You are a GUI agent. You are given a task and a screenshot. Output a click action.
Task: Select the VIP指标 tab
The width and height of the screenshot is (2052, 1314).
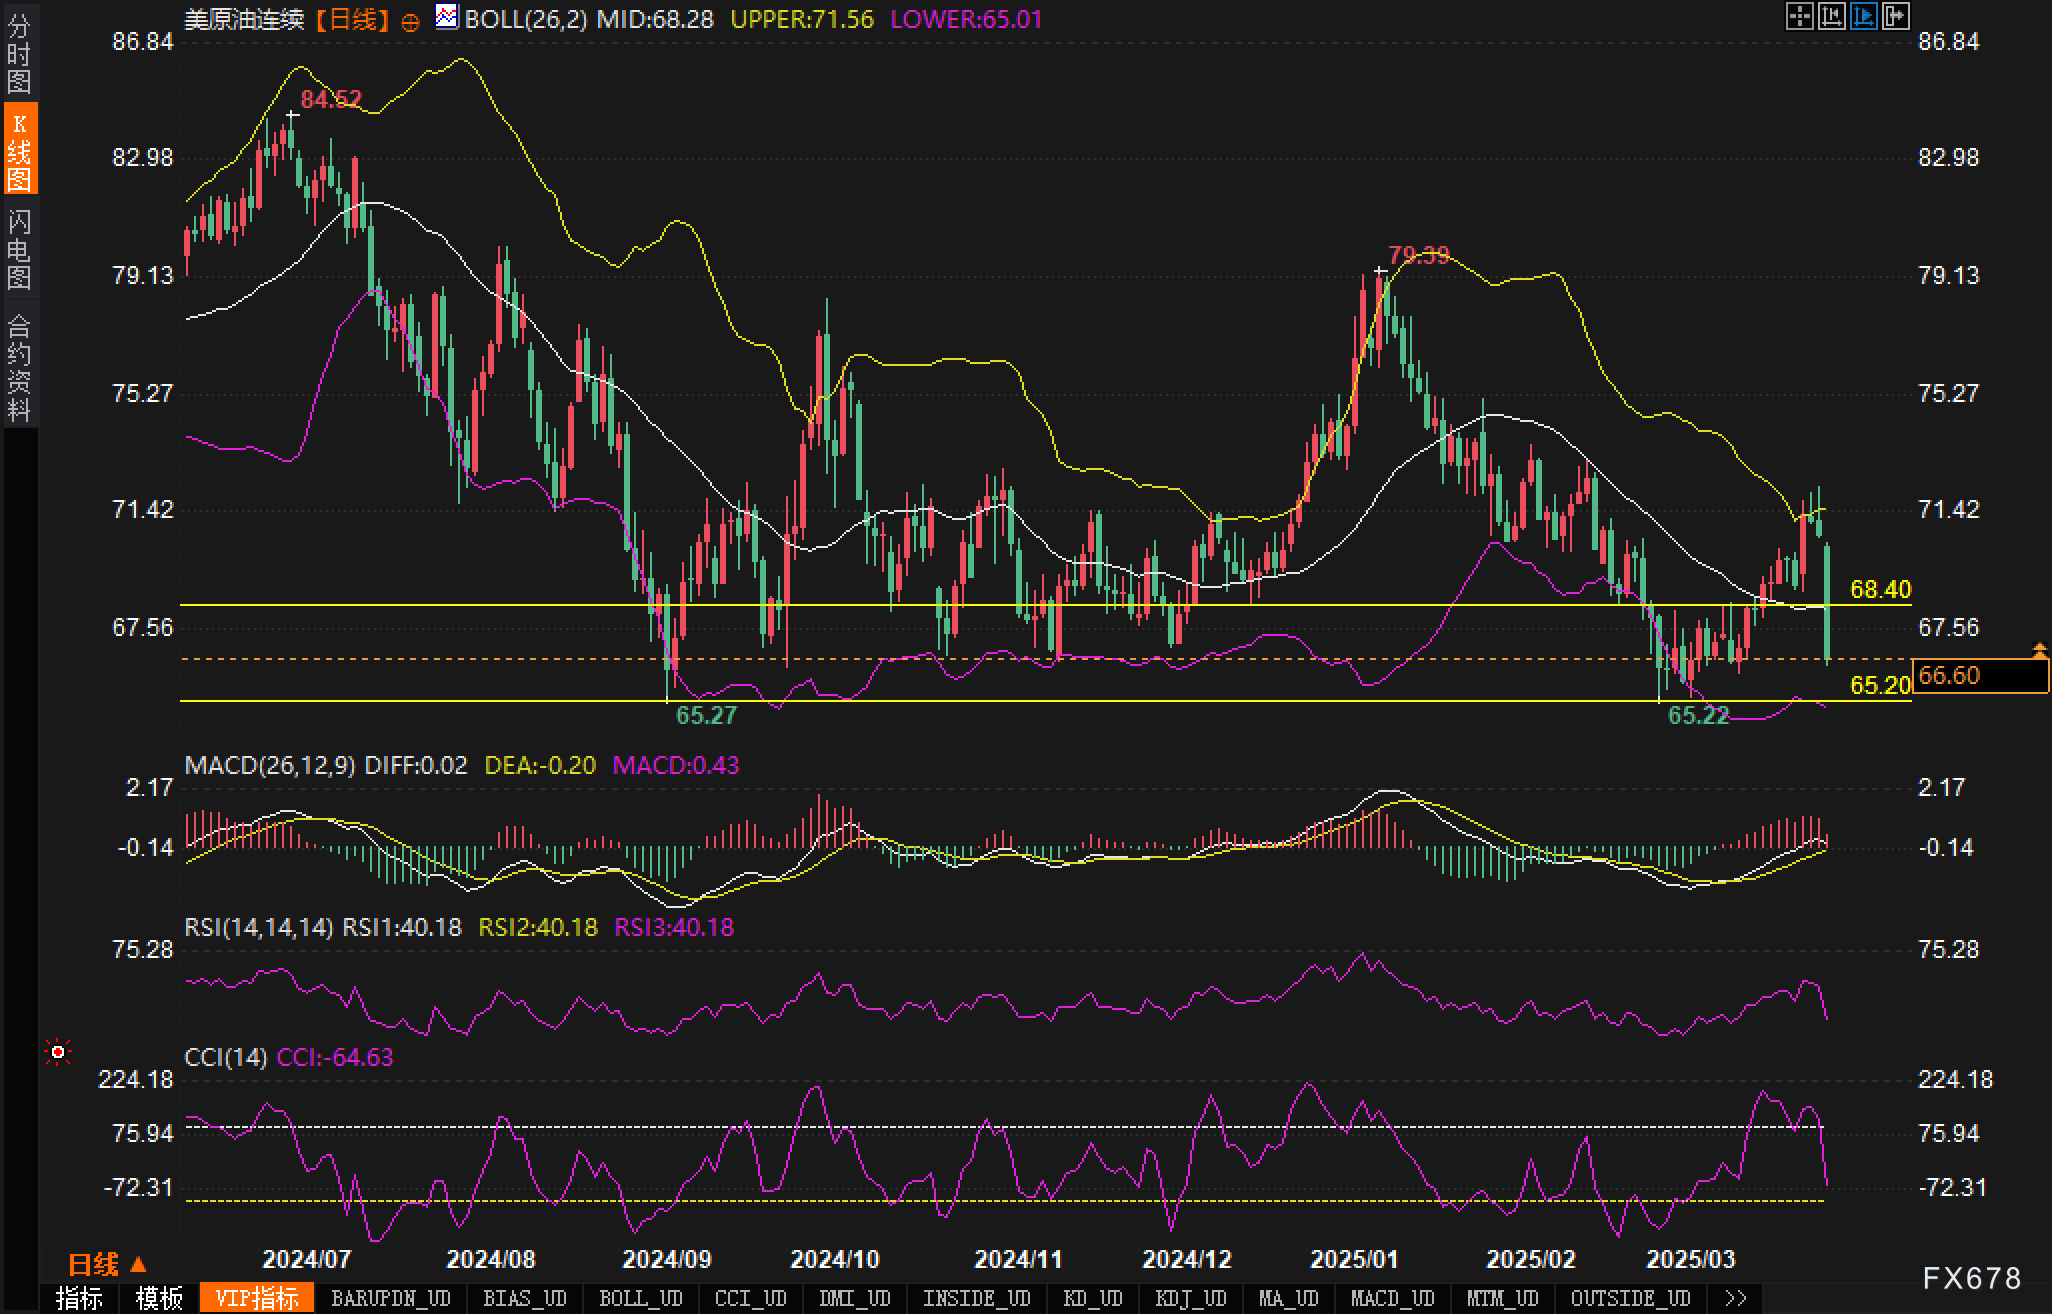[x=257, y=1298]
